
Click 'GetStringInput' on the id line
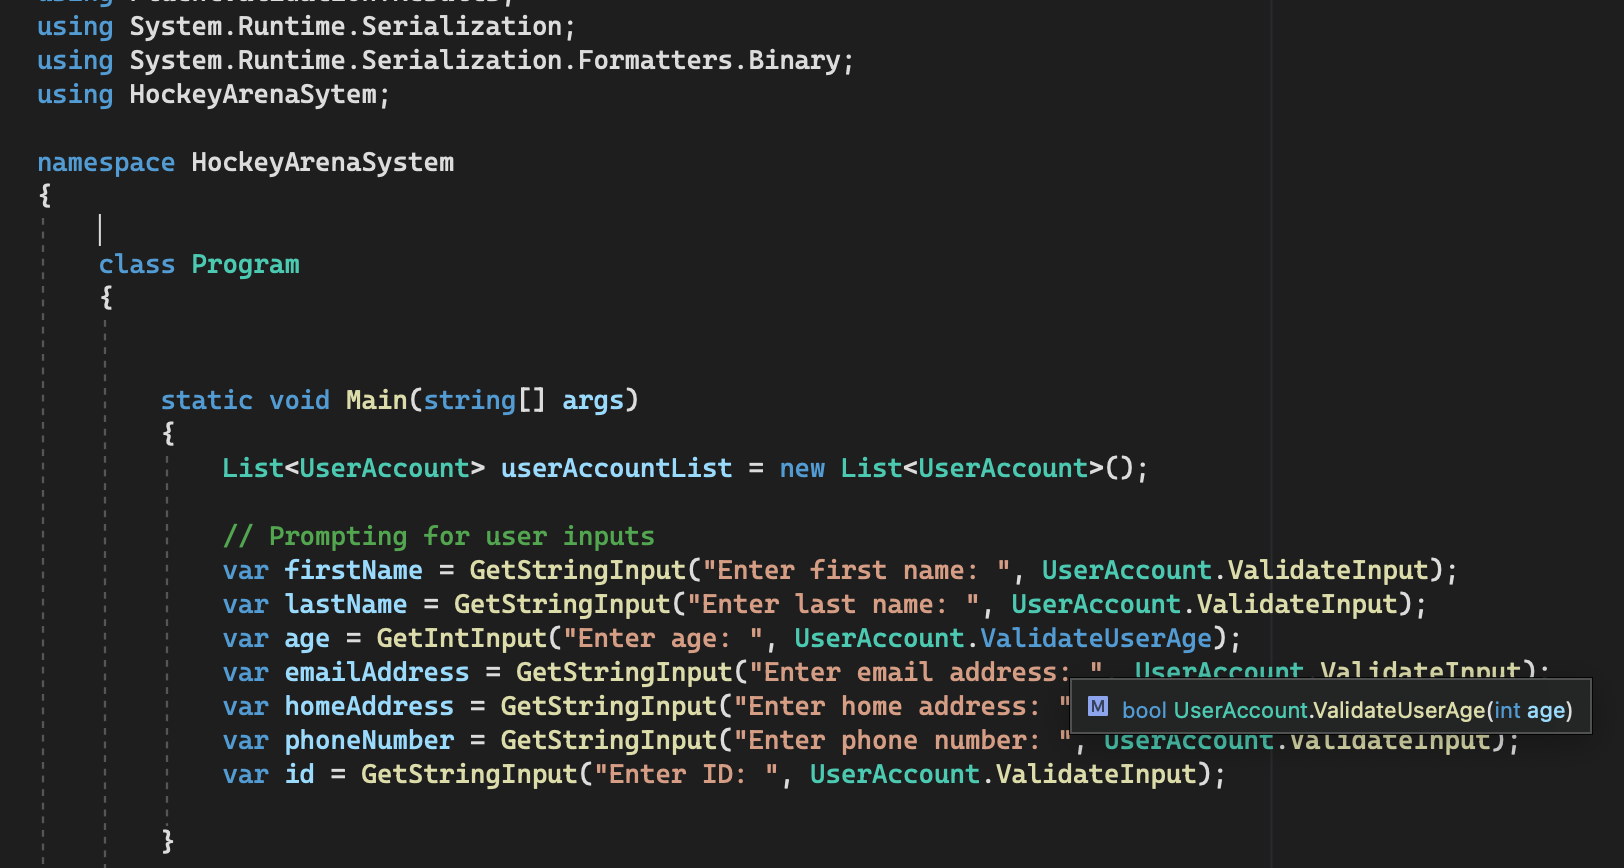(470, 775)
